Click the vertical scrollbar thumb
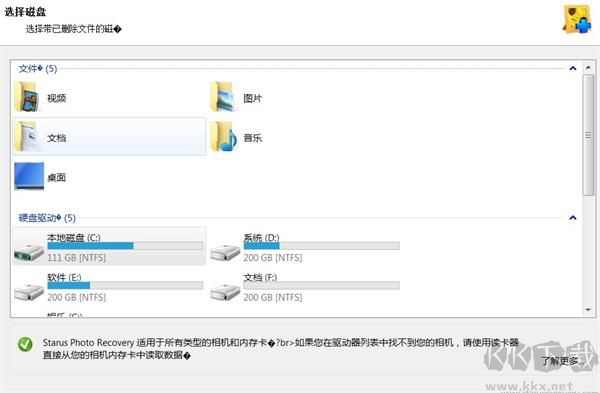The height and width of the screenshot is (393, 600). click(x=588, y=135)
